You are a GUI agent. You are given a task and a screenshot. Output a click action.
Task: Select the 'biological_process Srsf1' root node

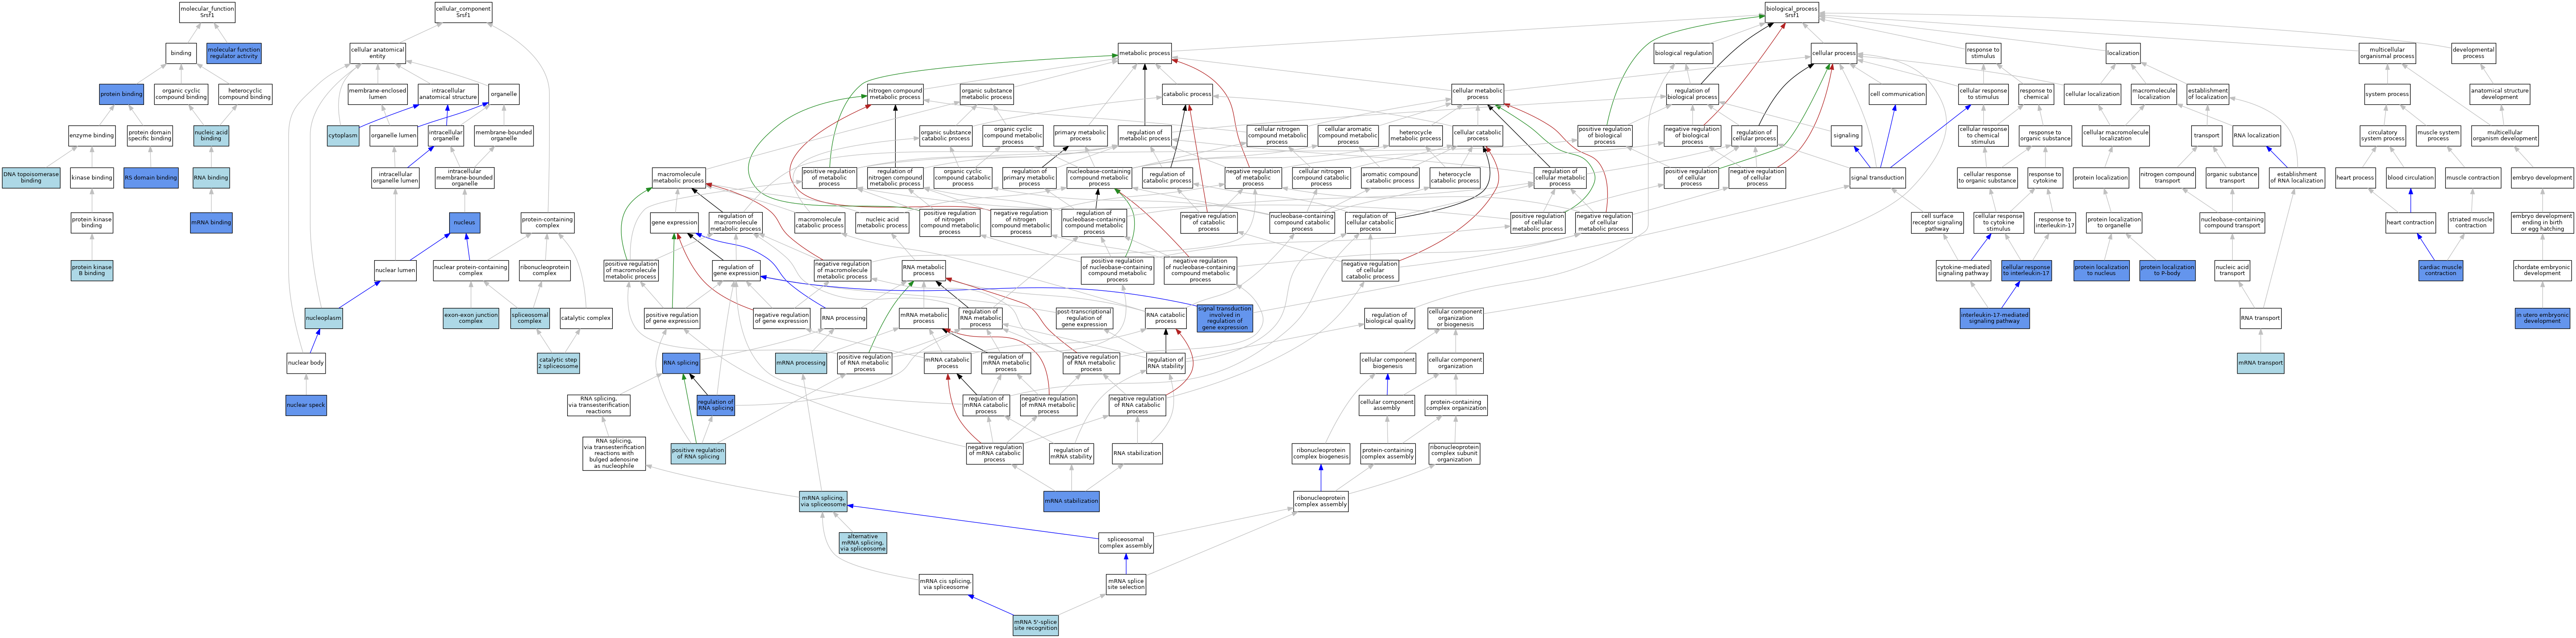tap(1791, 12)
